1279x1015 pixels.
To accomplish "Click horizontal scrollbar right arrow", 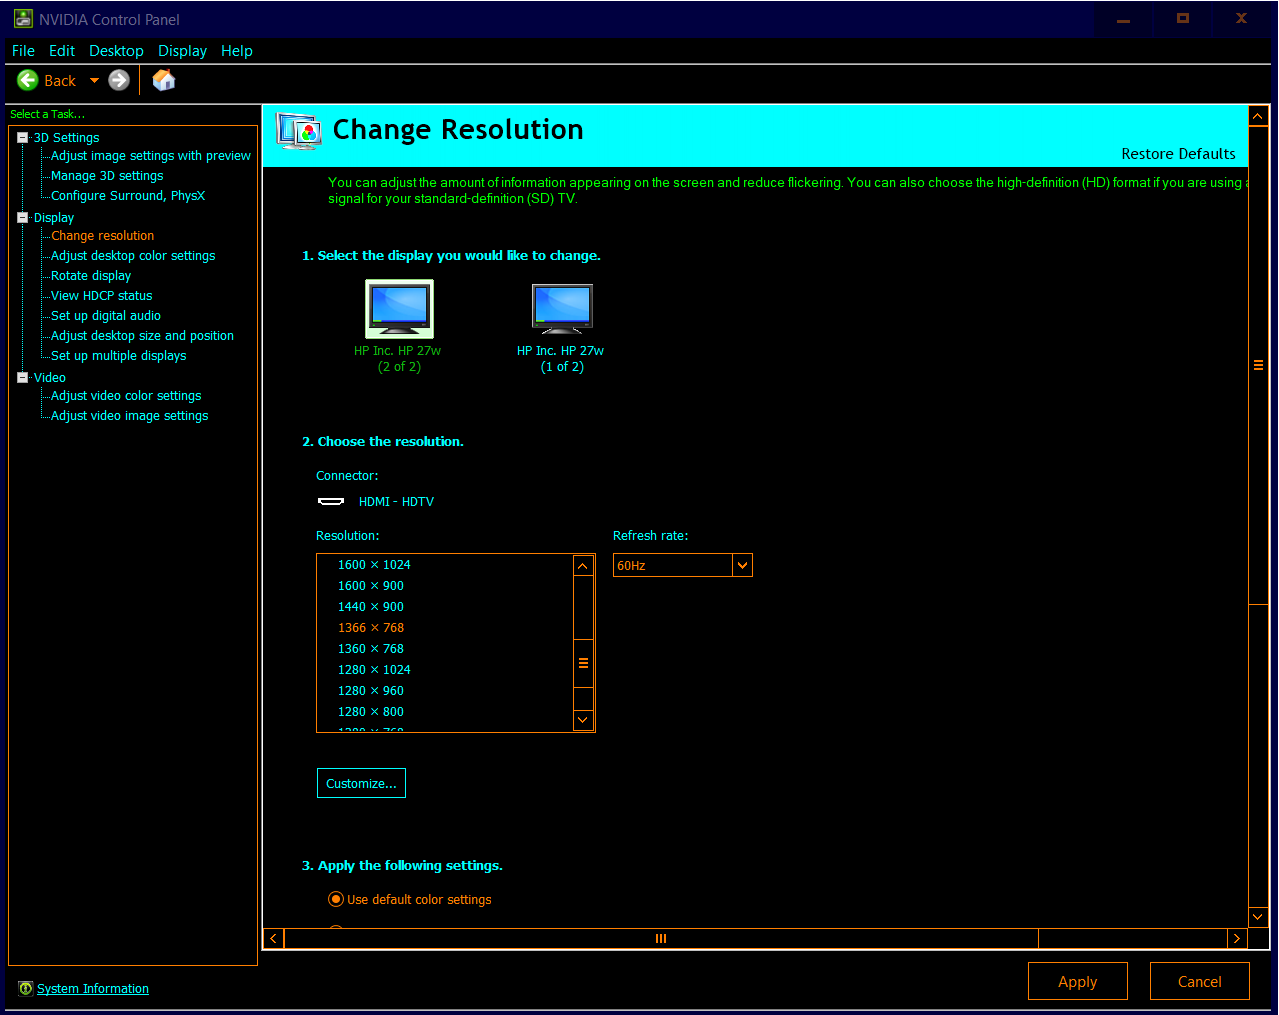I will 1237,938.
